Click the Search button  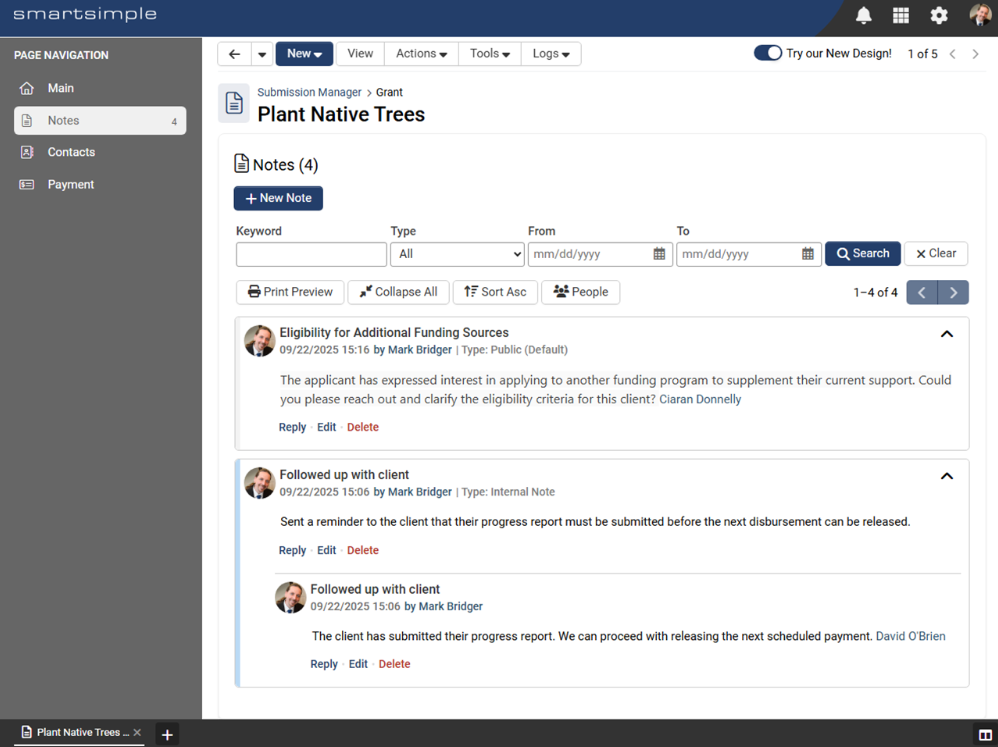(x=862, y=253)
